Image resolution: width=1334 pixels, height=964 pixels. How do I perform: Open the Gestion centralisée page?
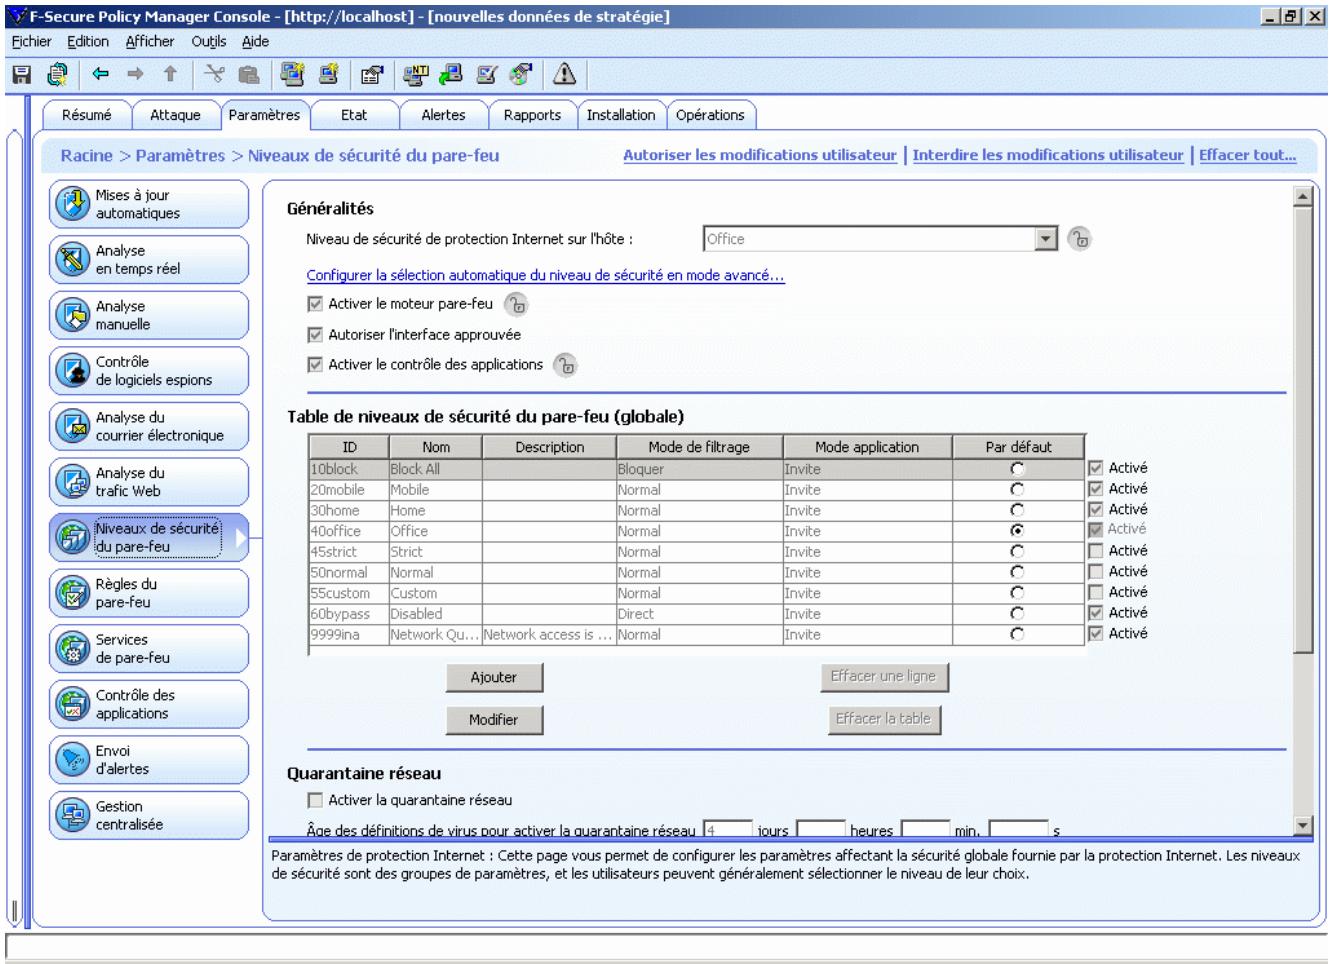coord(149,815)
